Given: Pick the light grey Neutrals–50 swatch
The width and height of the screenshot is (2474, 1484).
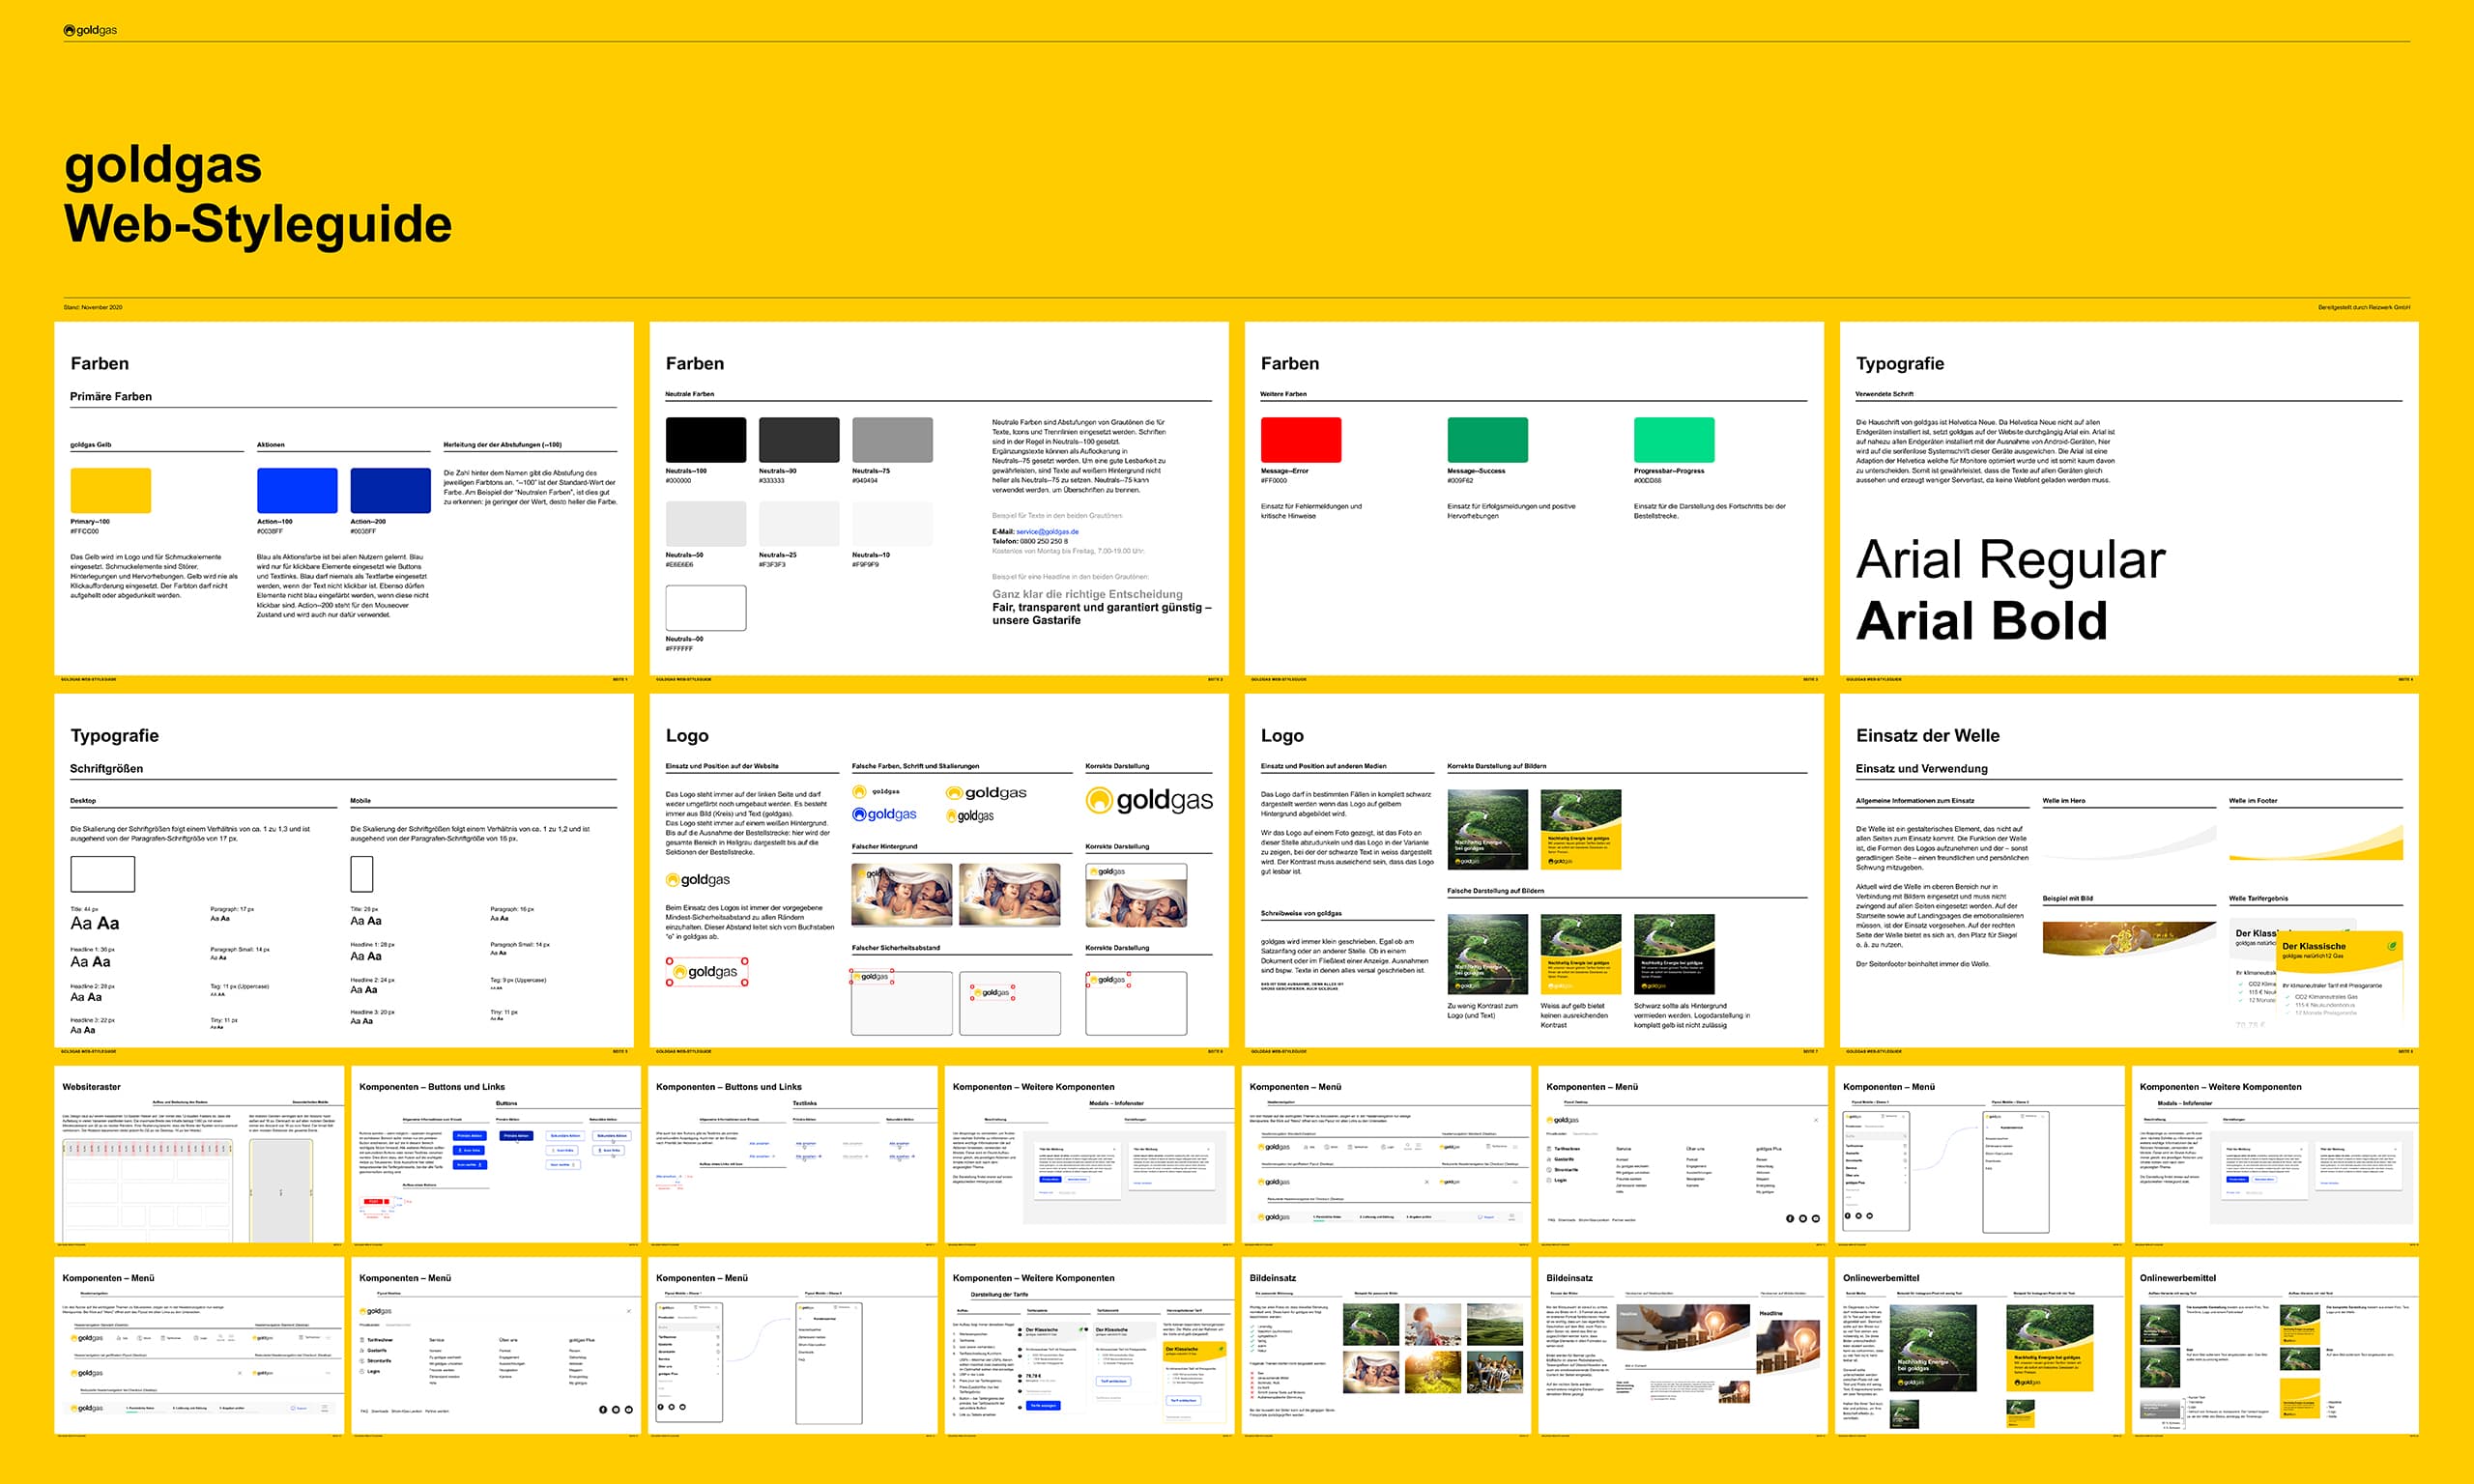Looking at the screenshot, I should (706, 524).
